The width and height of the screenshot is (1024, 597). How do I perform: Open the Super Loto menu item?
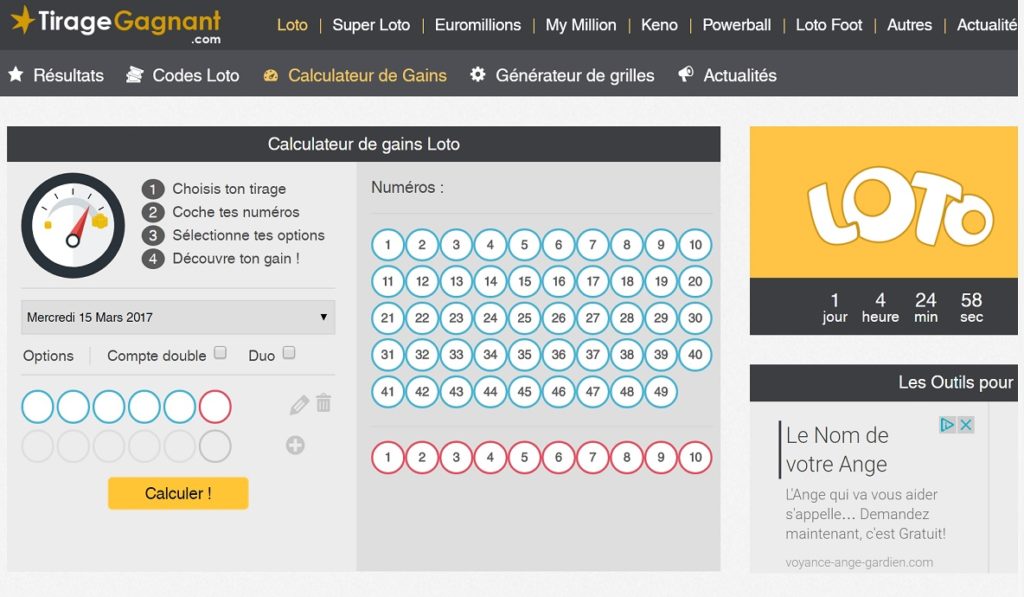pyautogui.click(x=371, y=25)
